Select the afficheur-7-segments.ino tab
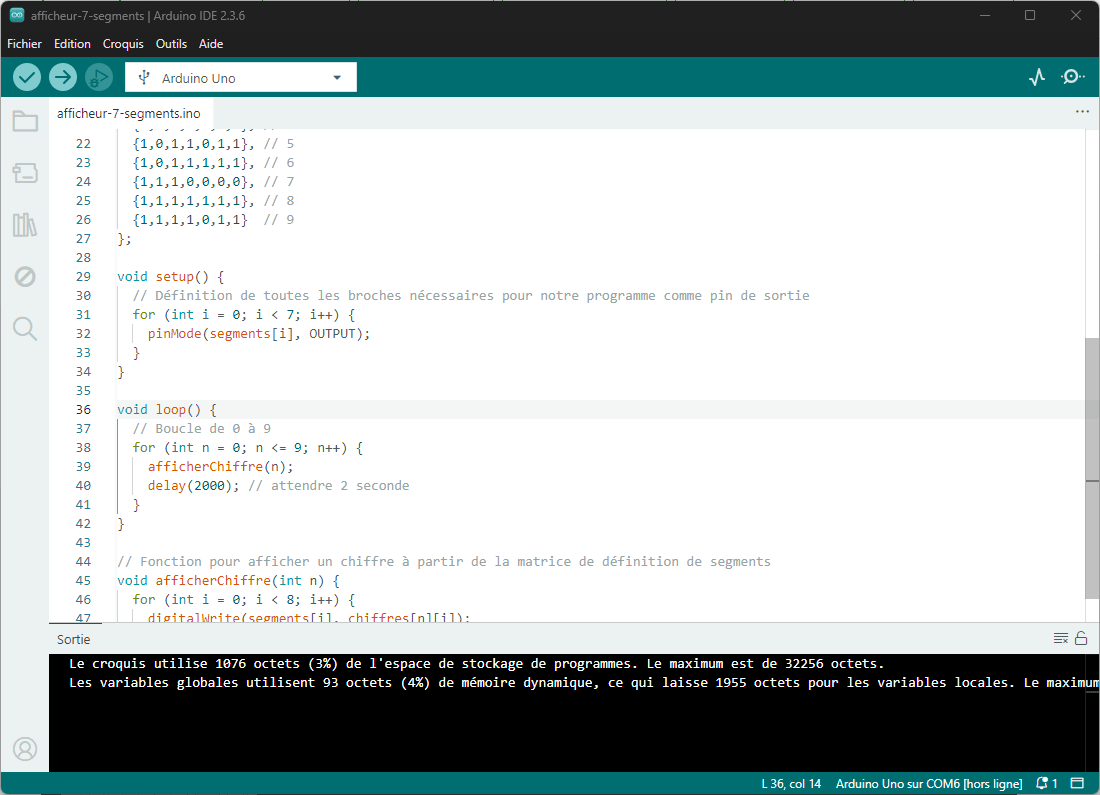 [x=129, y=114]
